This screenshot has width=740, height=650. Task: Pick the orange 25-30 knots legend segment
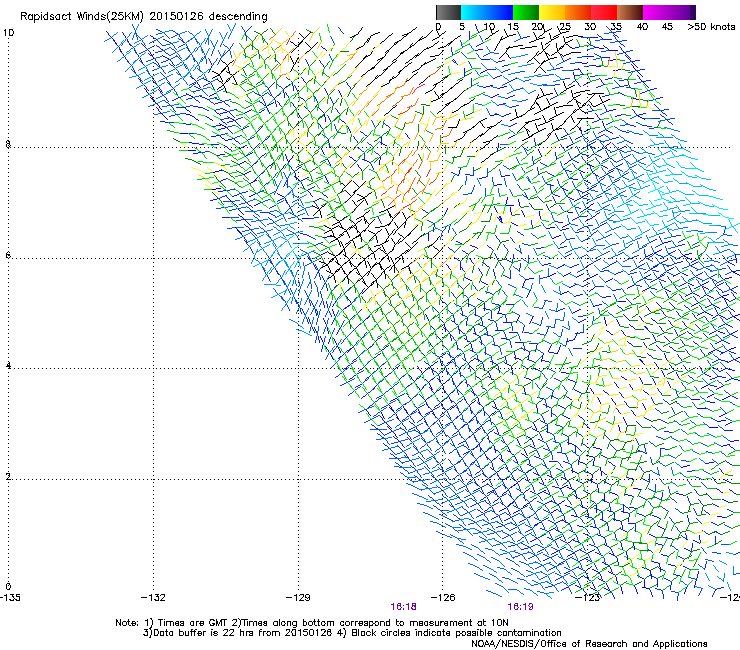578,12
